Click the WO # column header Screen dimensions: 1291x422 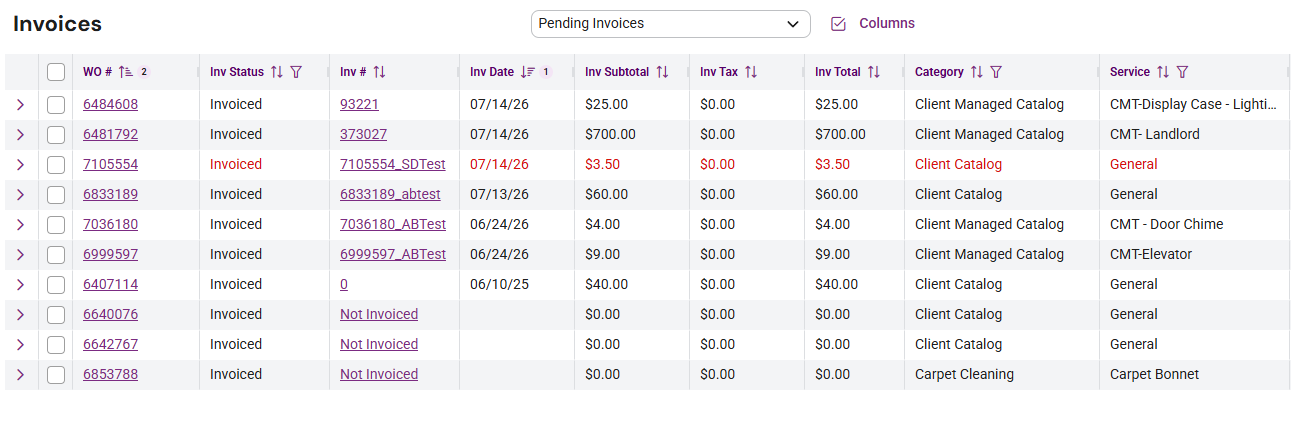tap(97, 72)
